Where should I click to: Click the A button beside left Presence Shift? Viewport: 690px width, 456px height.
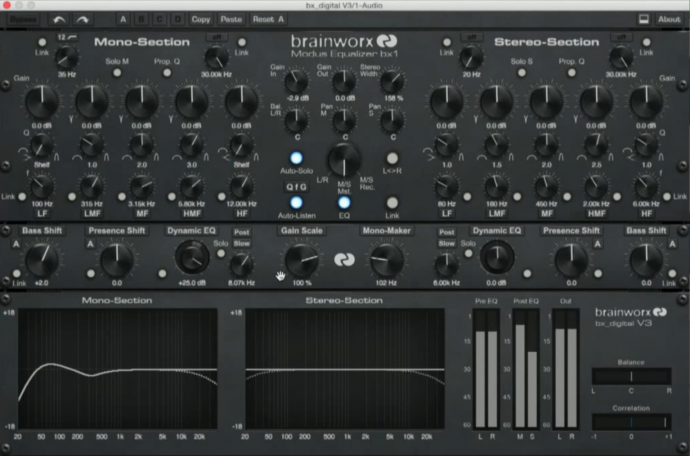(x=91, y=244)
